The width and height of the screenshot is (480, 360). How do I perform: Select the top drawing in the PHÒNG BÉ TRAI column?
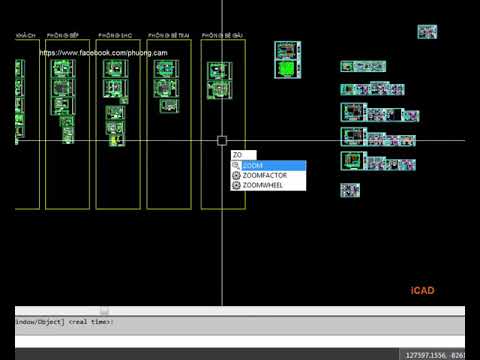coord(166,69)
